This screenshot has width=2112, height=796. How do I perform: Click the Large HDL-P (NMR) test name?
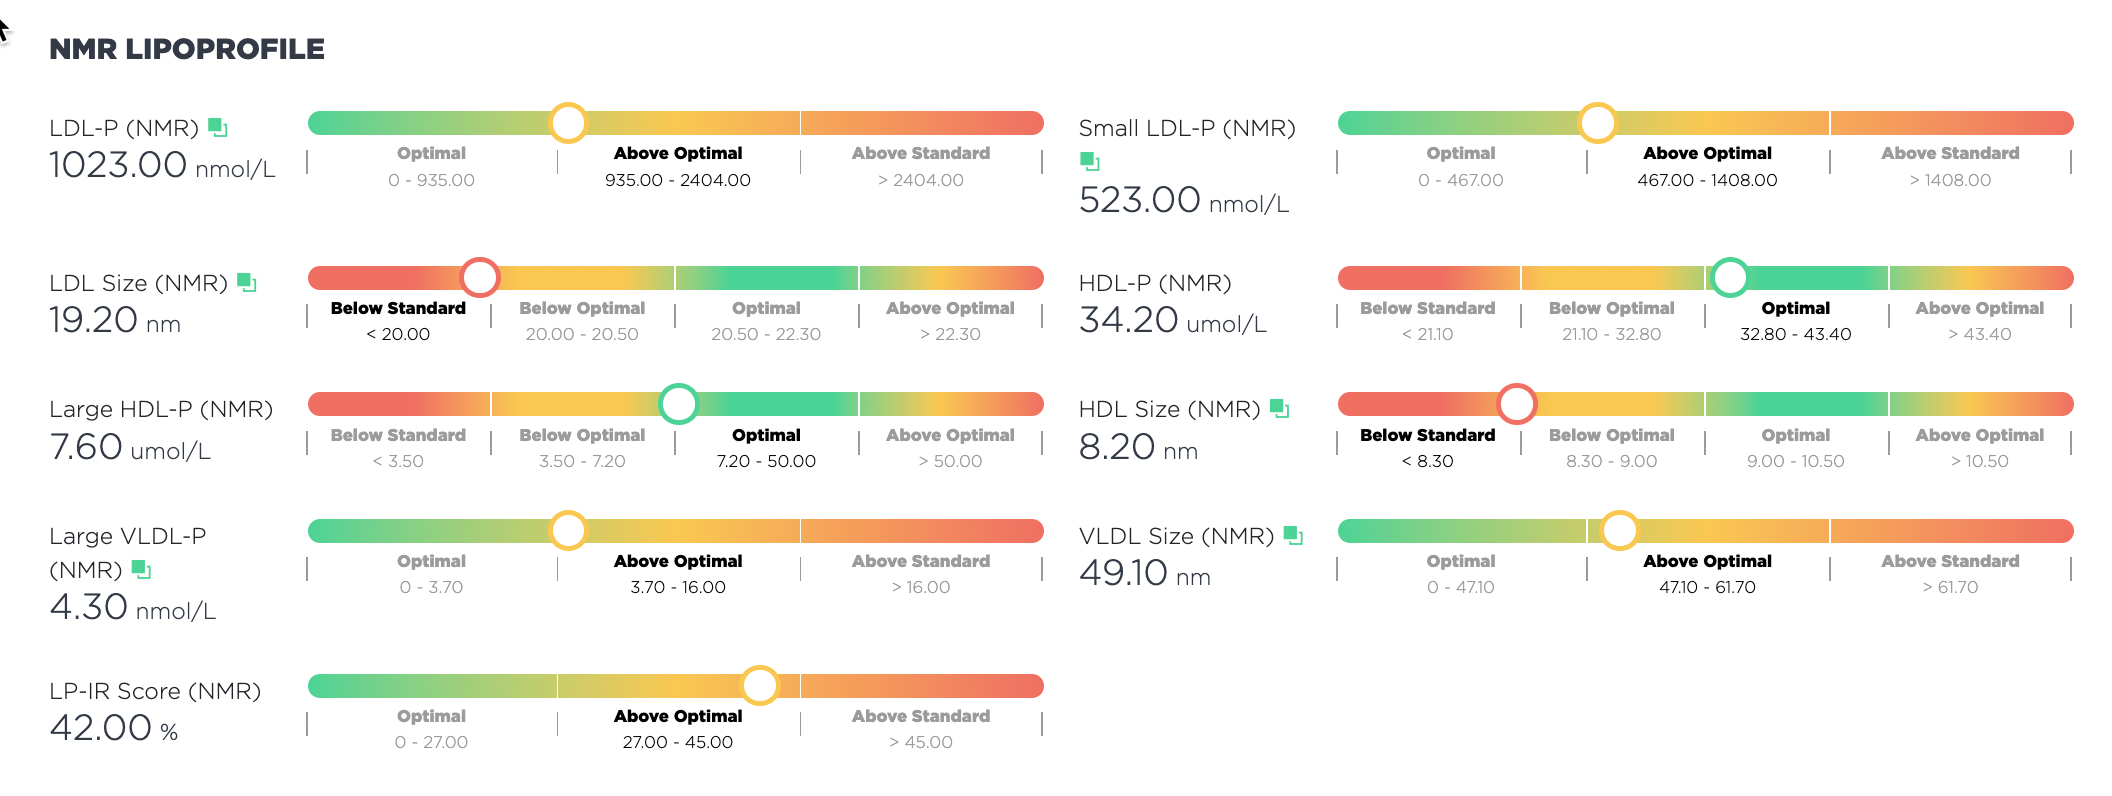tap(161, 409)
